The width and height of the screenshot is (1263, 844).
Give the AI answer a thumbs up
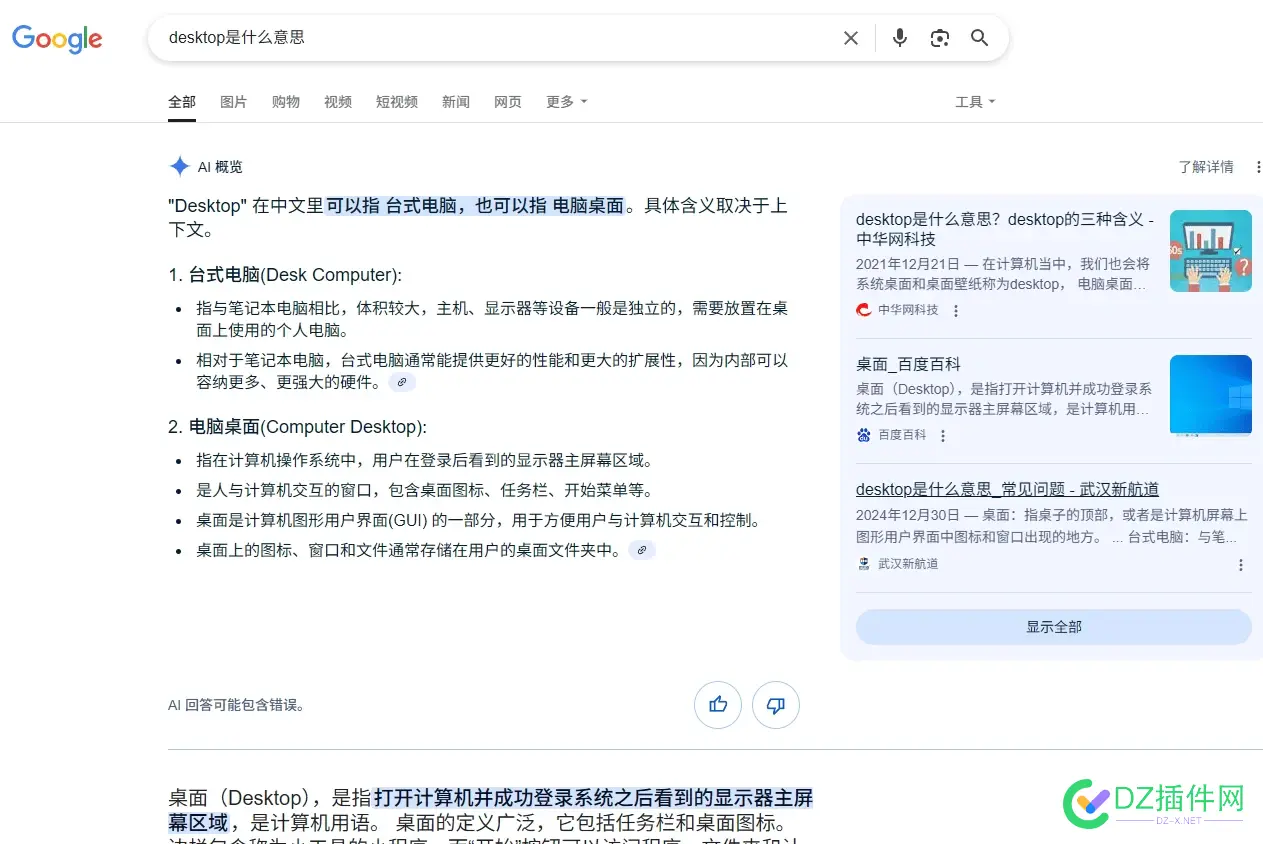point(718,705)
